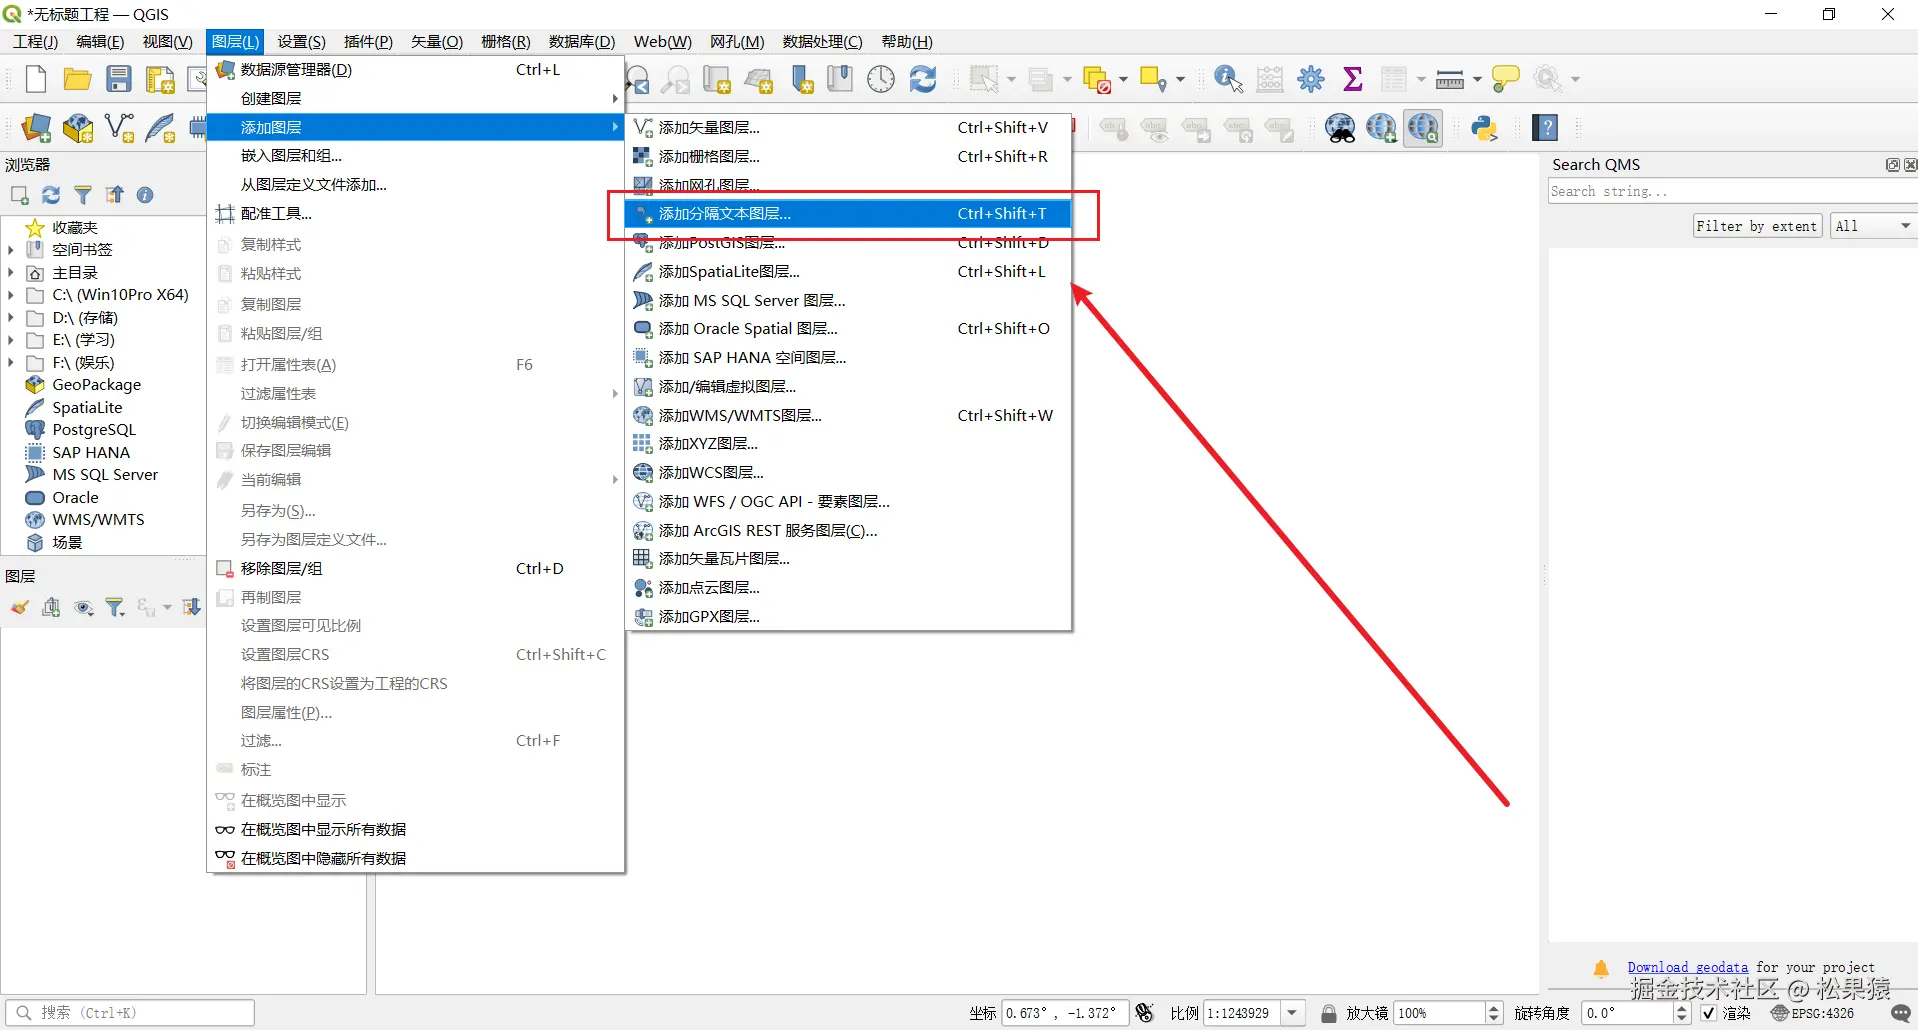Image resolution: width=1918 pixels, height=1030 pixels.
Task: Expand the 主目录 tree node
Action: (11, 273)
